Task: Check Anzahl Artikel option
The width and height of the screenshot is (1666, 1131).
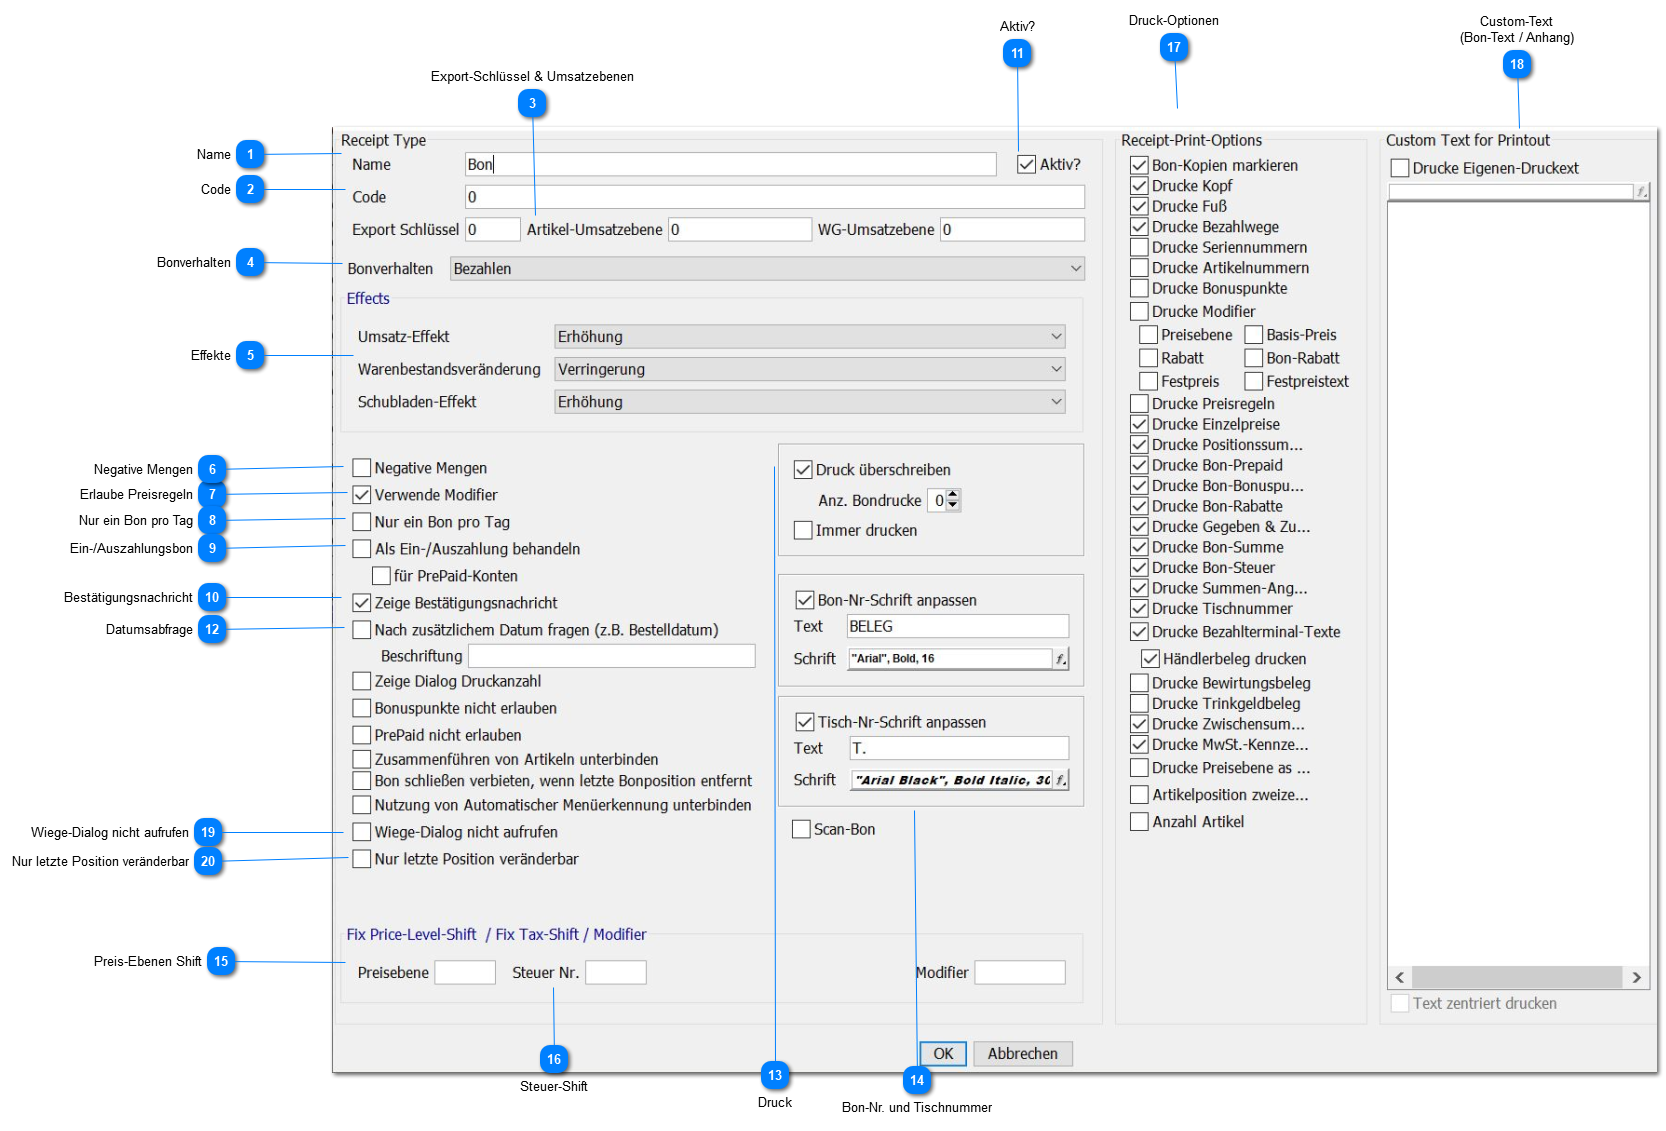Action: click(x=1139, y=822)
